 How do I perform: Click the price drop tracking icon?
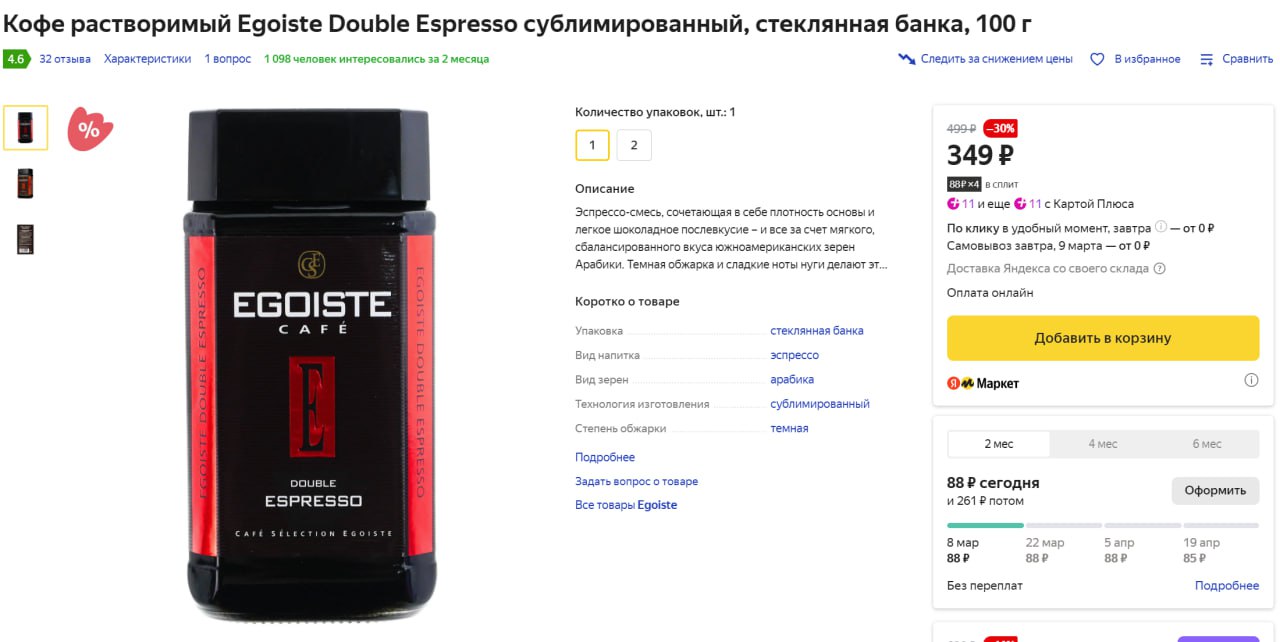[x=907, y=59]
